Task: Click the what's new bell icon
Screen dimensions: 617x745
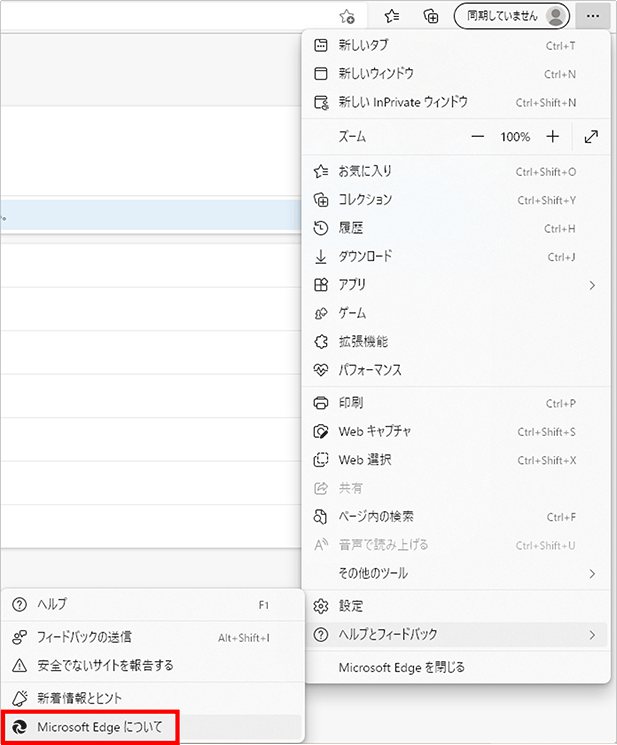Action: coord(19,697)
